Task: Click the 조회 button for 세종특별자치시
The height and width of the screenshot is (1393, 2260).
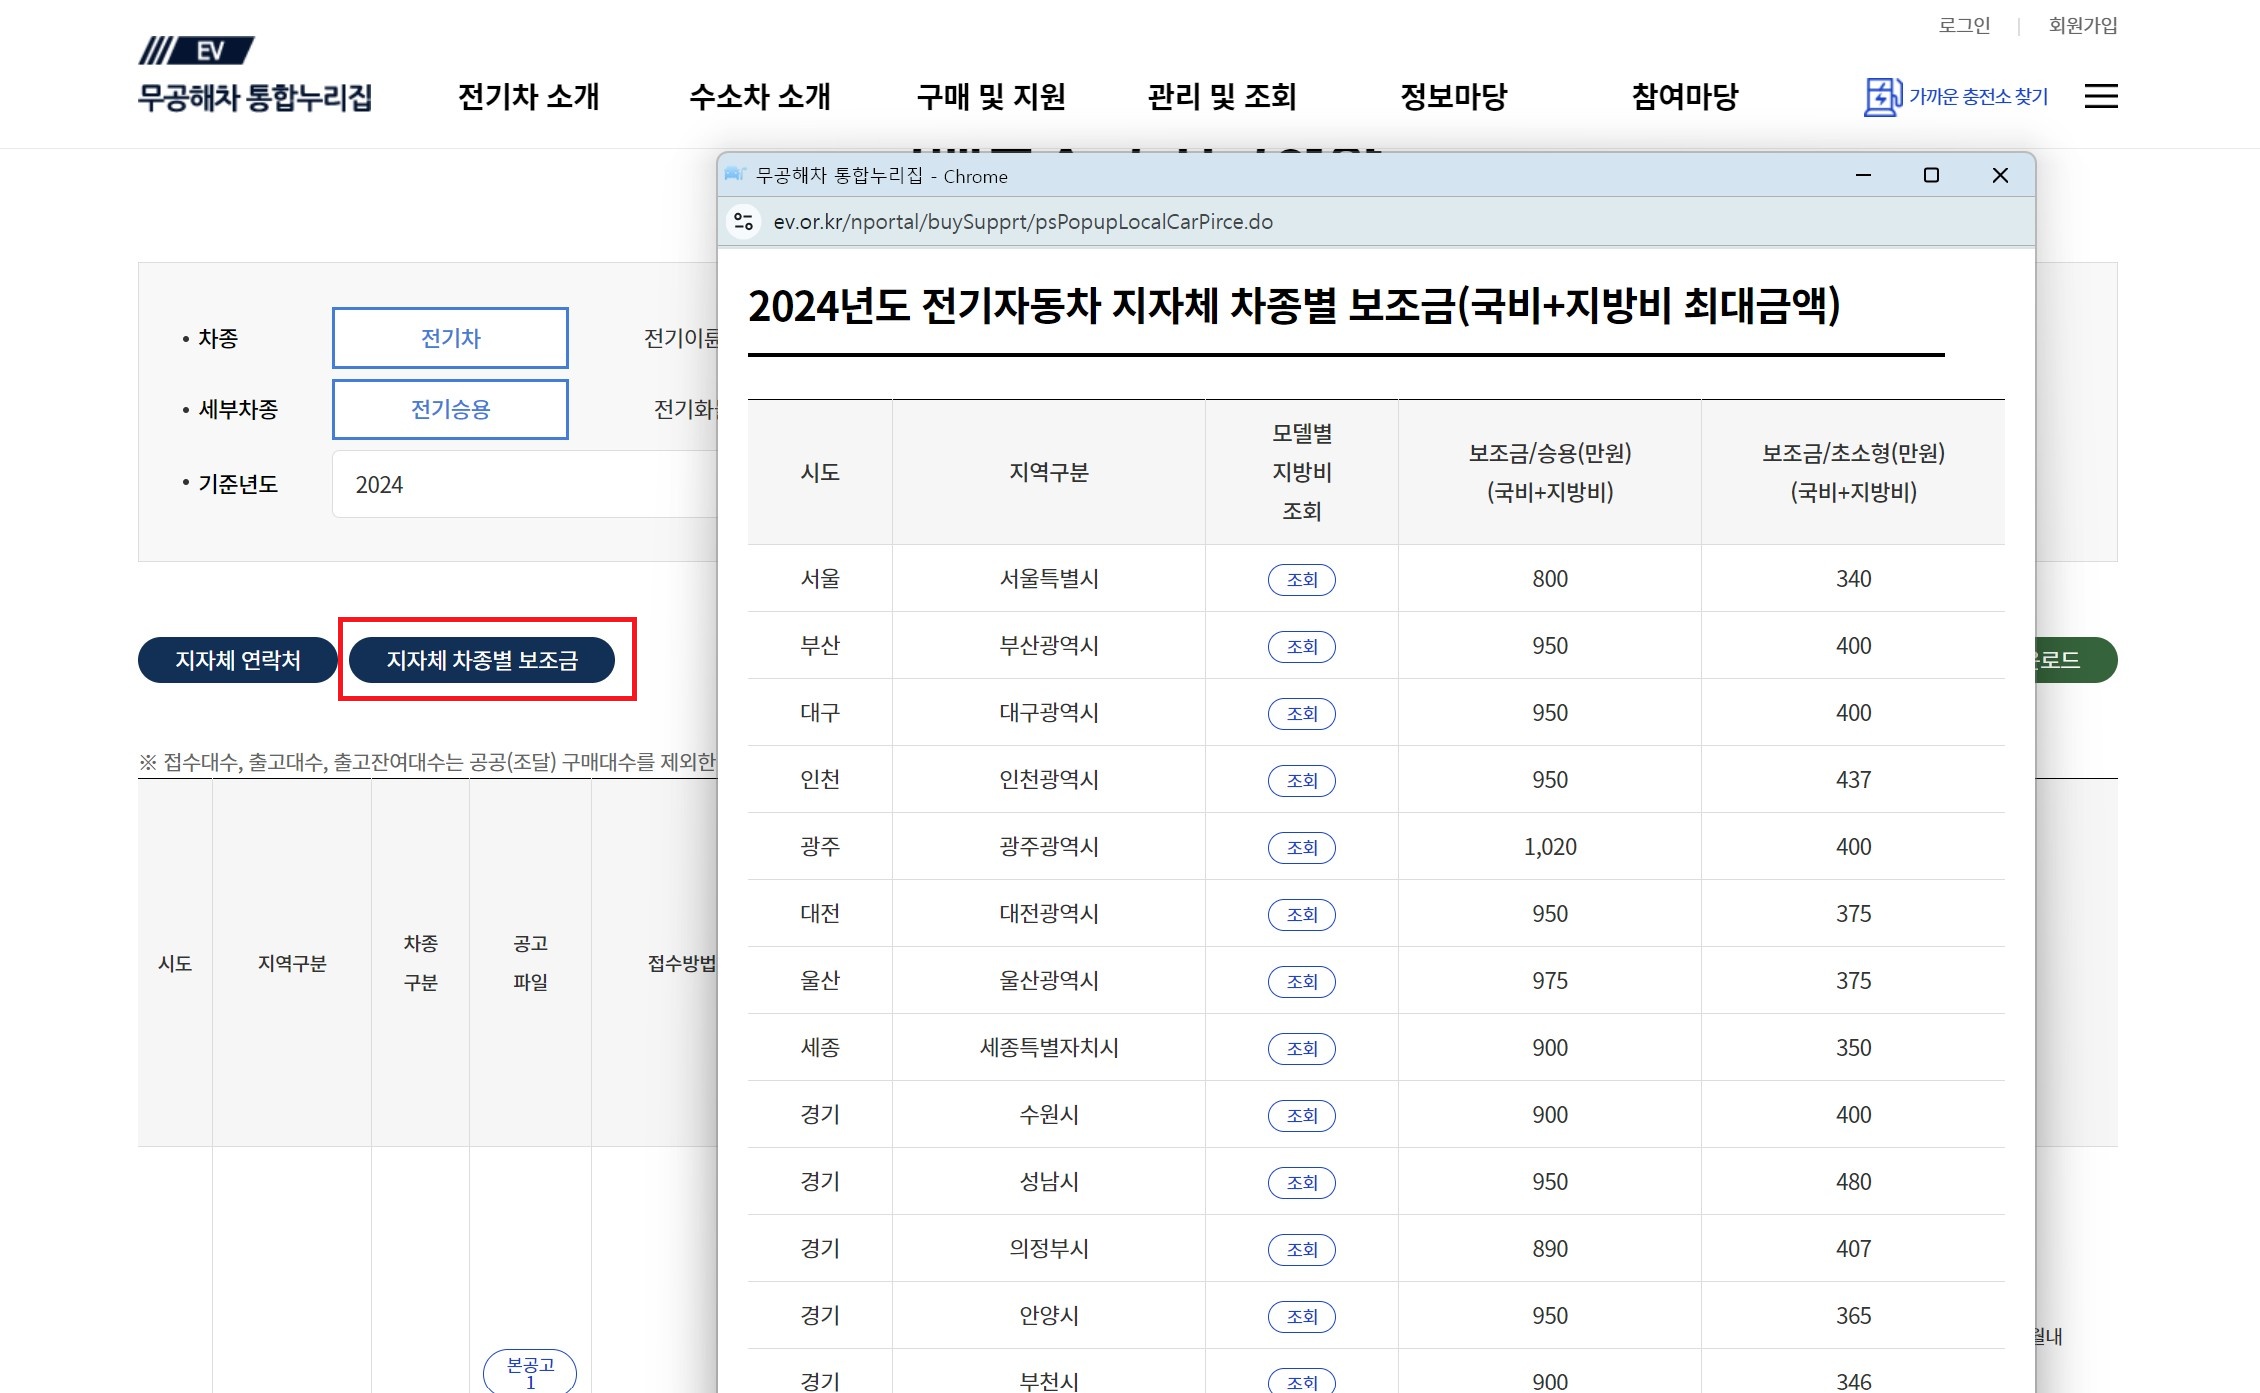Action: (x=1301, y=1048)
